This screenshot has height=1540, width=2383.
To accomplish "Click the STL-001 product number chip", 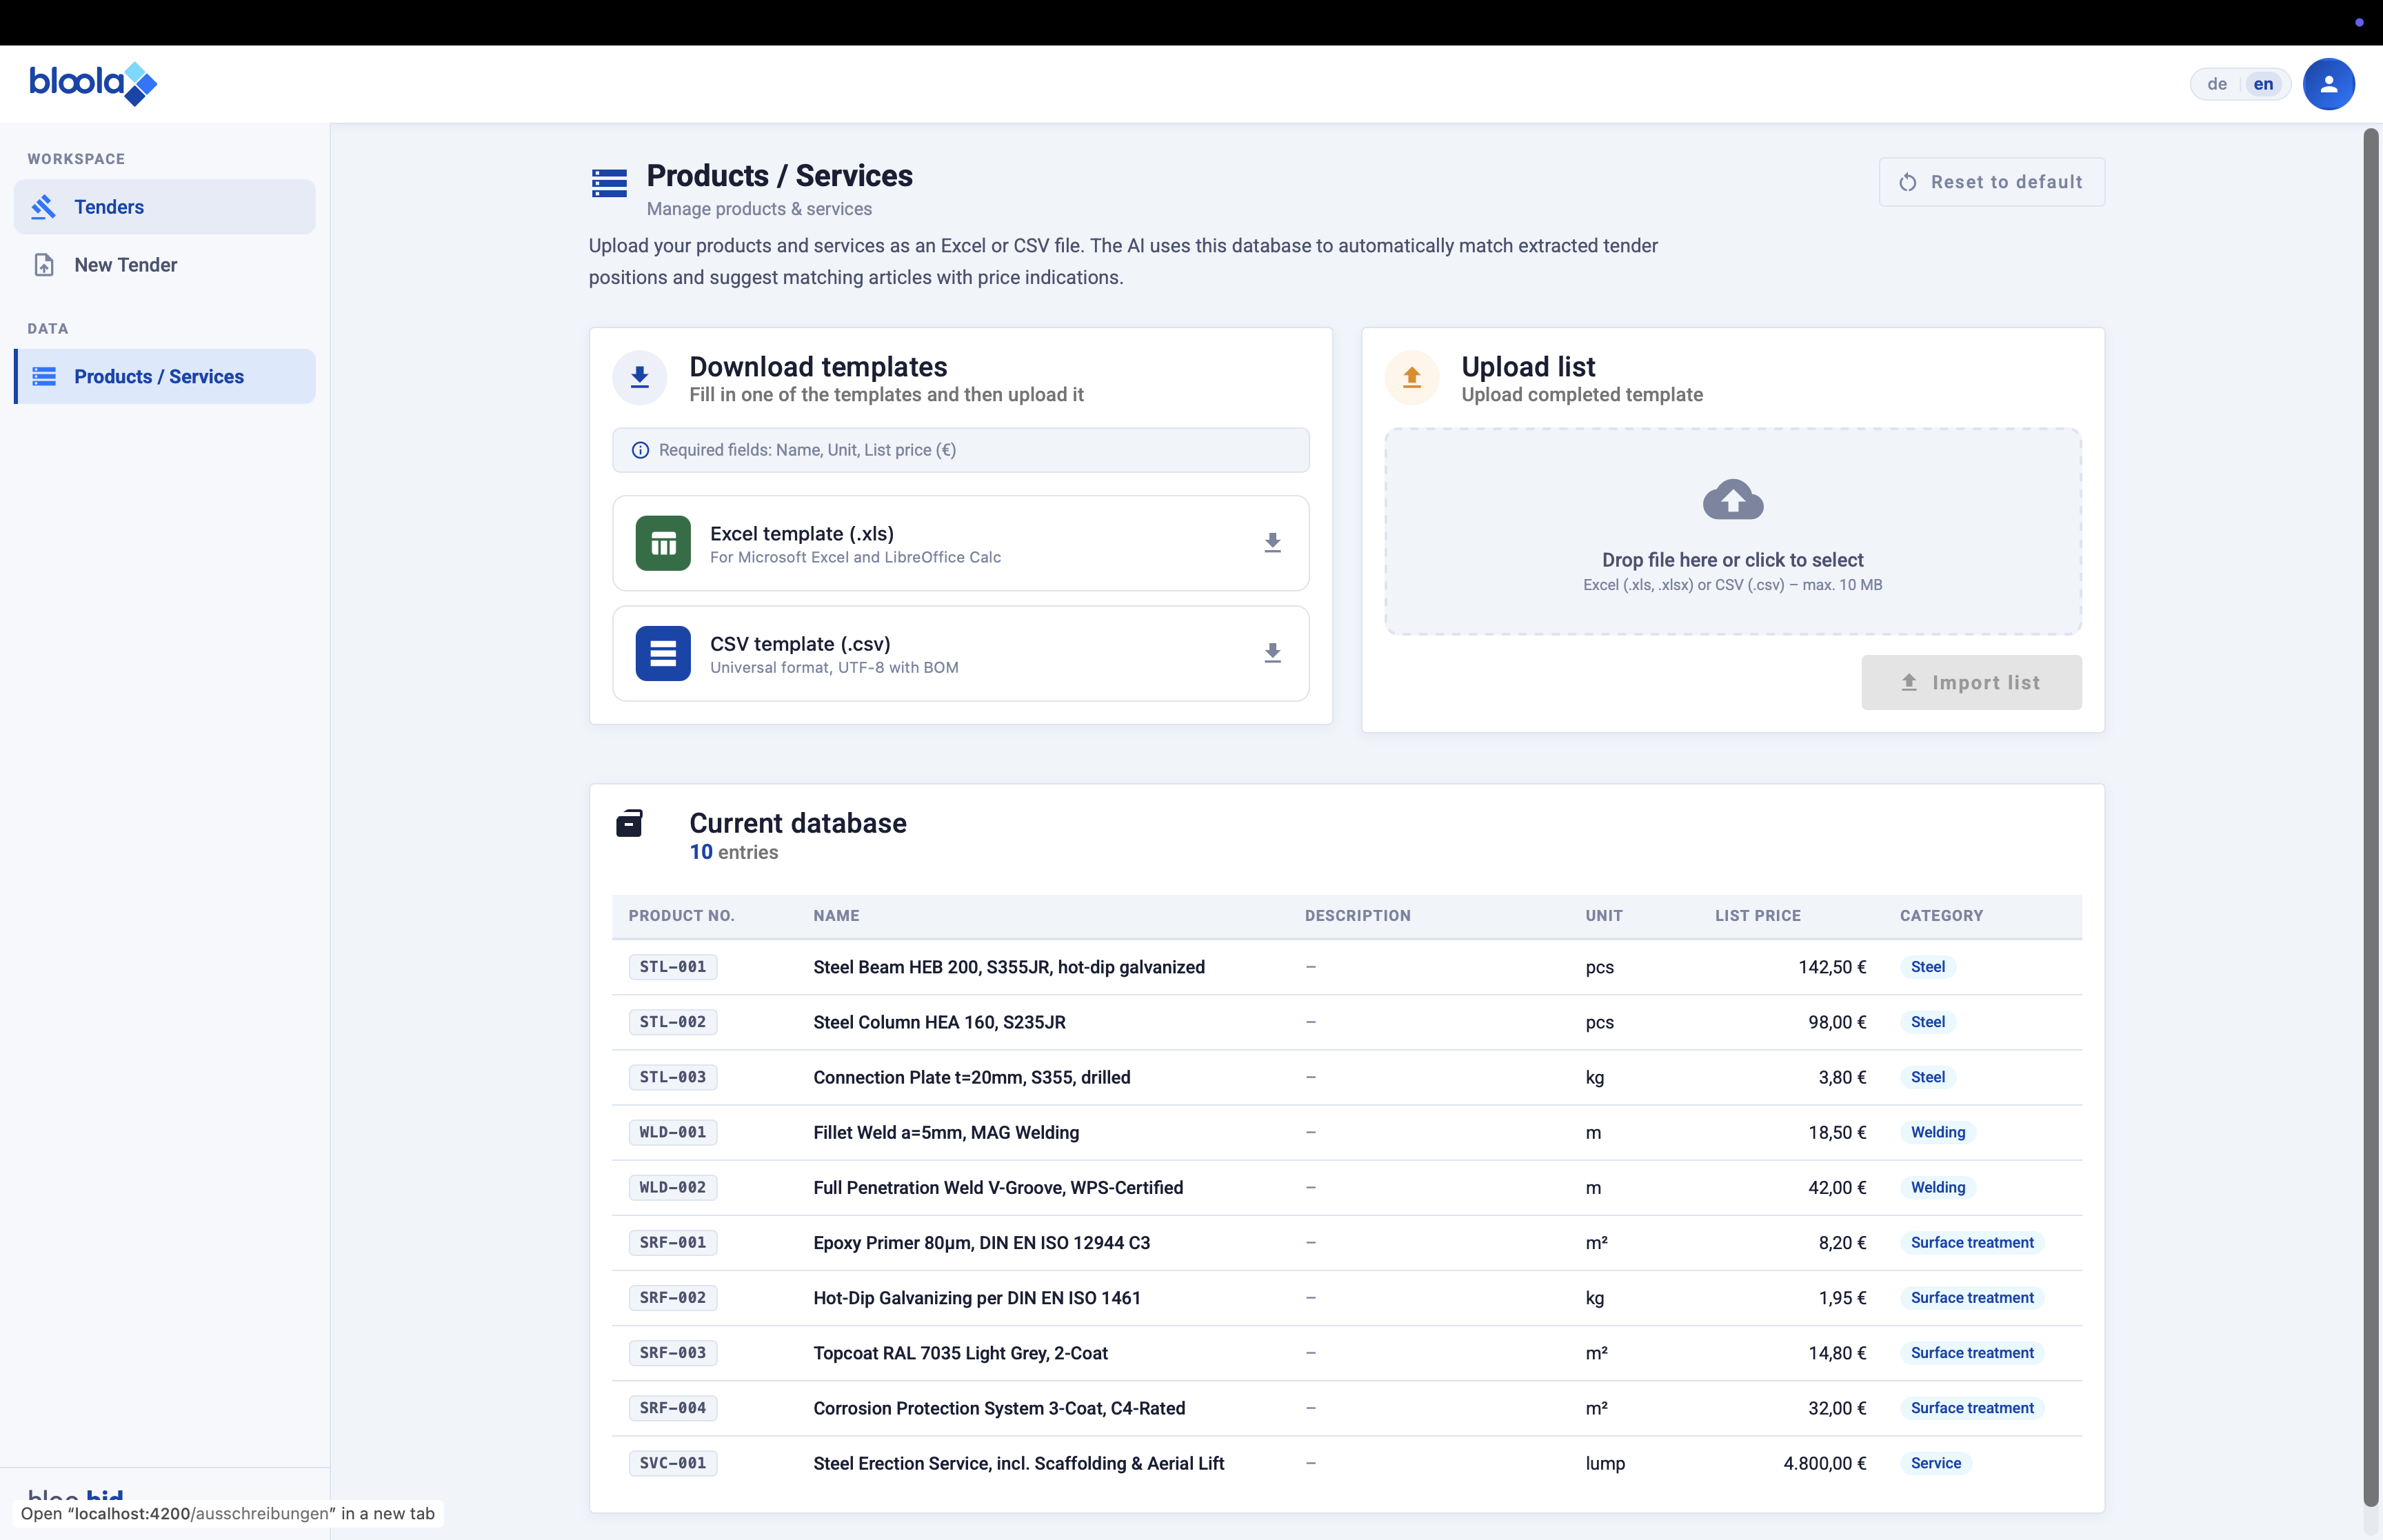I will (x=673, y=967).
